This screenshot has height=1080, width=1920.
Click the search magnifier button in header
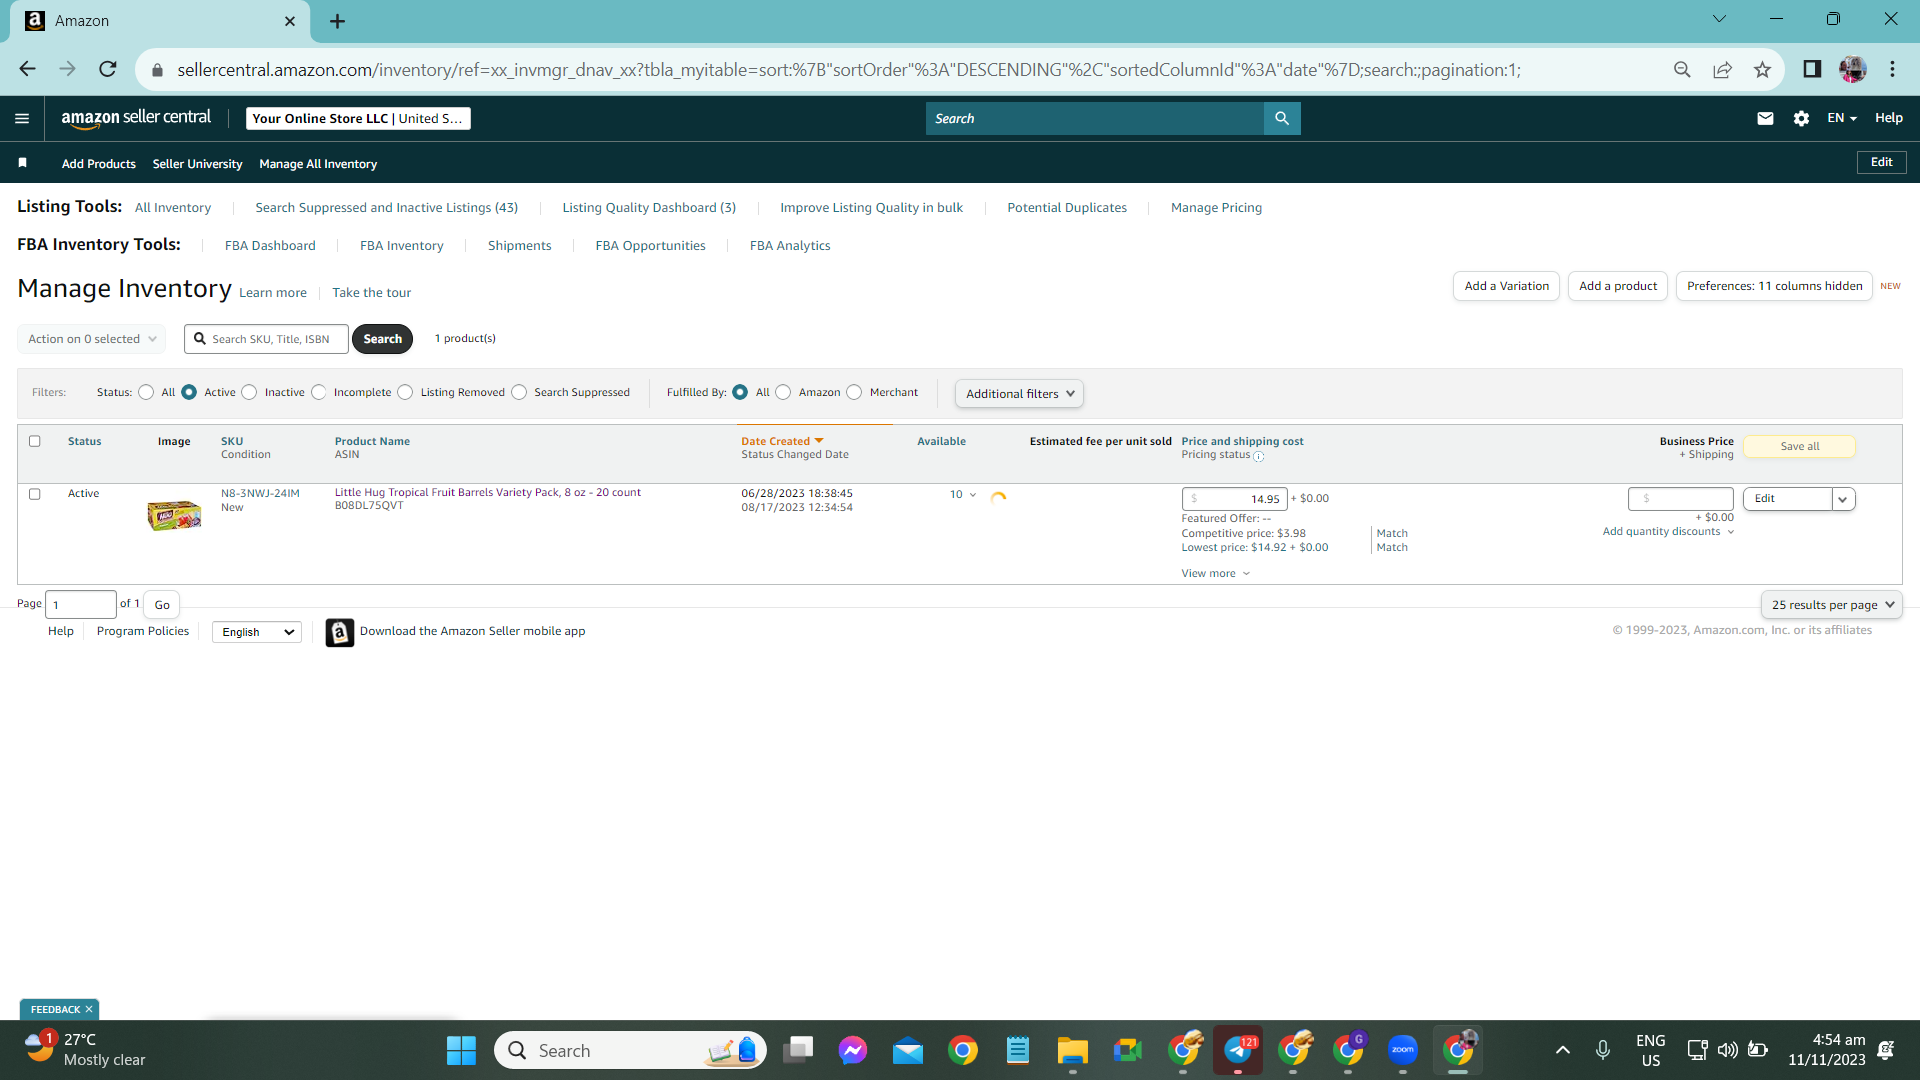[x=1281, y=118]
